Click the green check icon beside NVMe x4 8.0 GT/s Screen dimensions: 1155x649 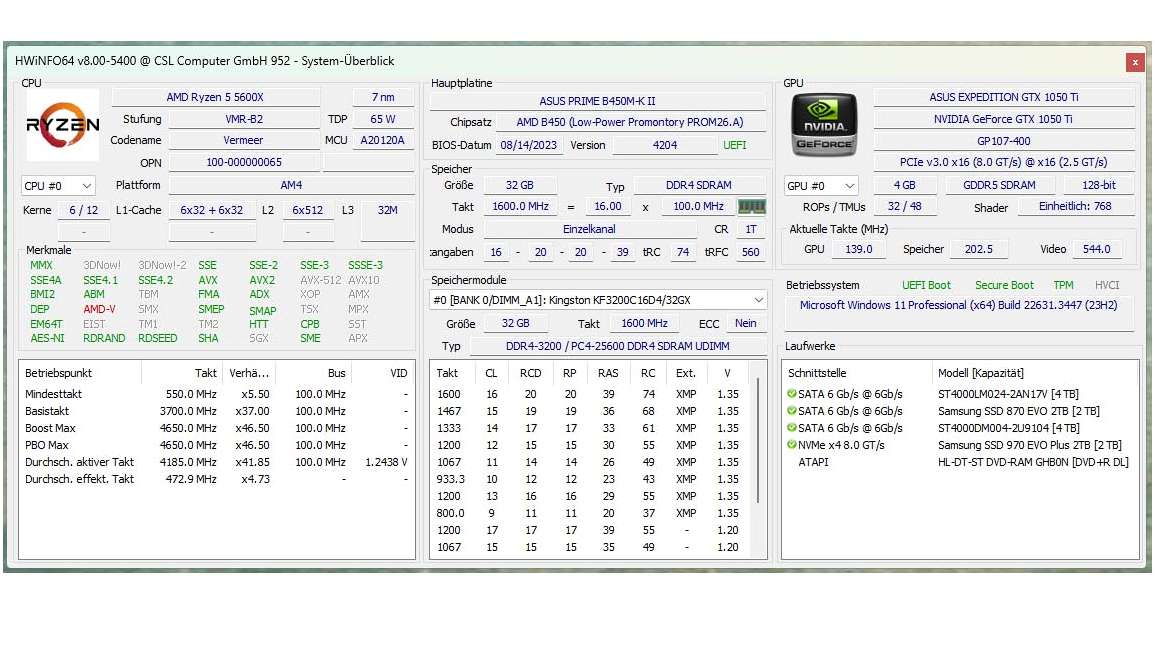tap(791, 445)
